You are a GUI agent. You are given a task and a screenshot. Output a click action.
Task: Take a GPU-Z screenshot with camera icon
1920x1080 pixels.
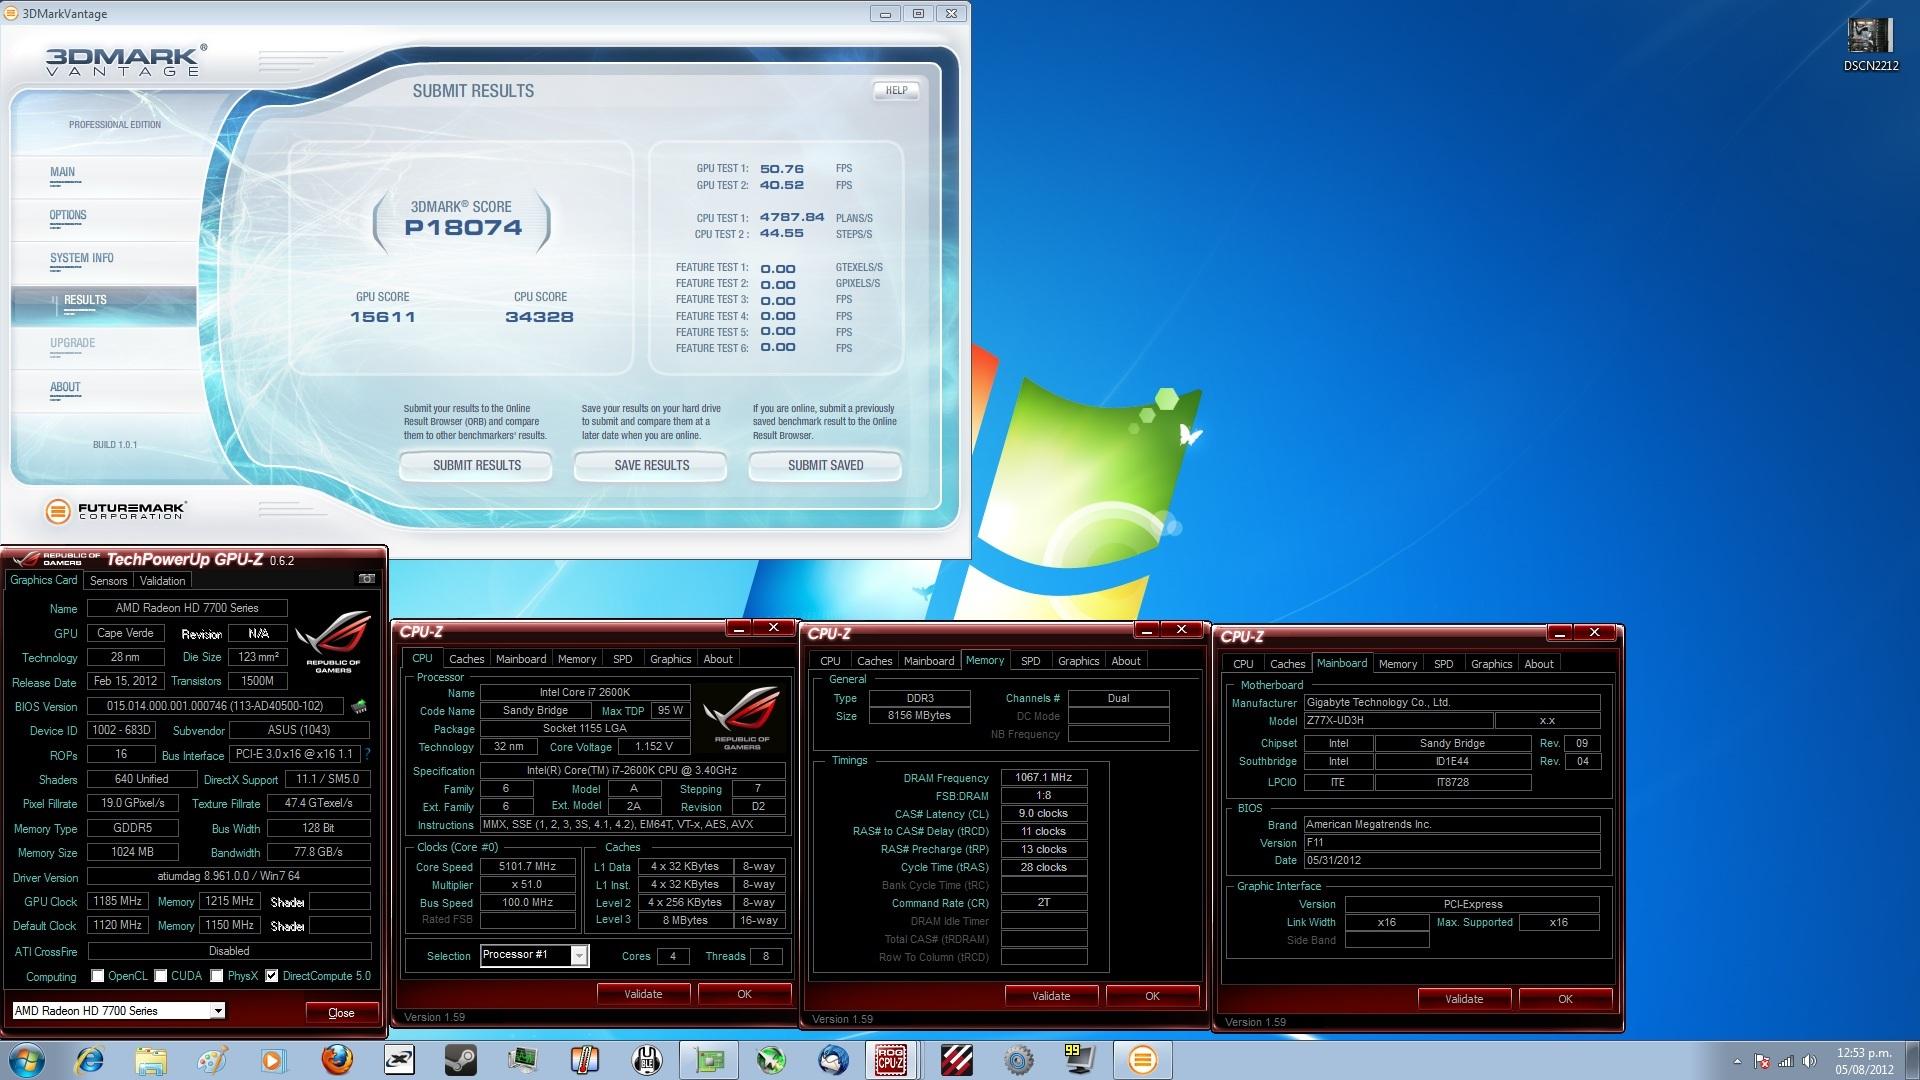tap(367, 579)
